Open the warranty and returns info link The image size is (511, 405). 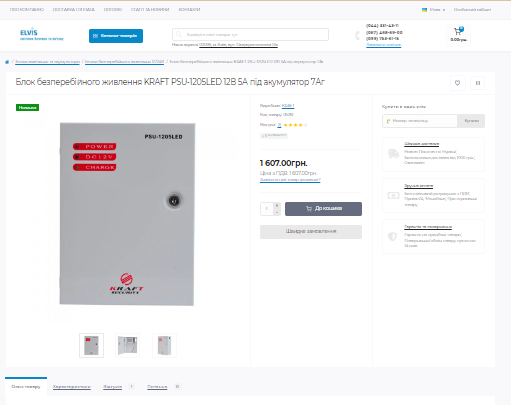[x=428, y=227]
